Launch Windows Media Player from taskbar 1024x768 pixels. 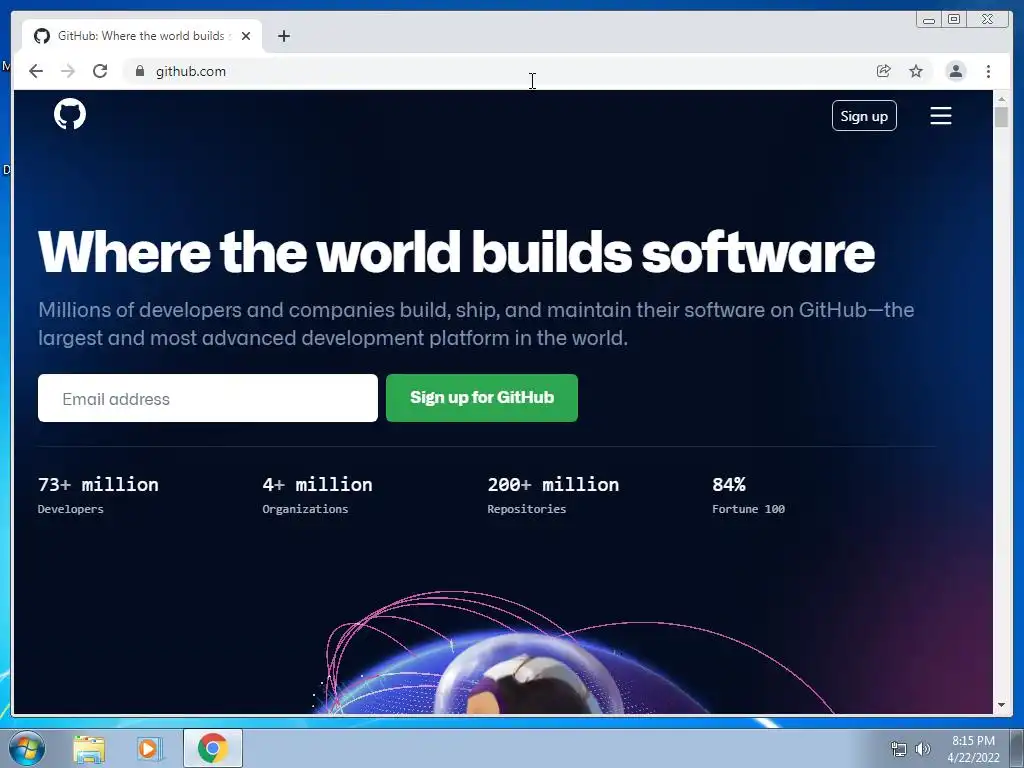pos(149,748)
